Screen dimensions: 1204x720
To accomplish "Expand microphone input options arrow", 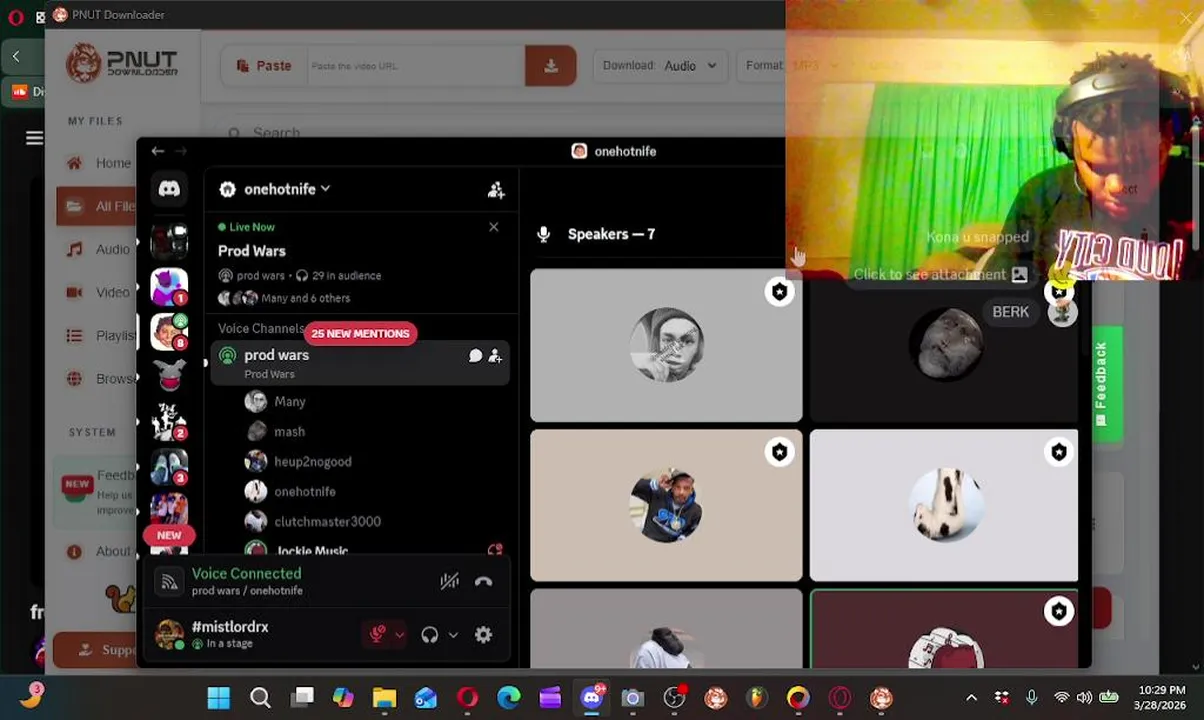I will (x=399, y=635).
